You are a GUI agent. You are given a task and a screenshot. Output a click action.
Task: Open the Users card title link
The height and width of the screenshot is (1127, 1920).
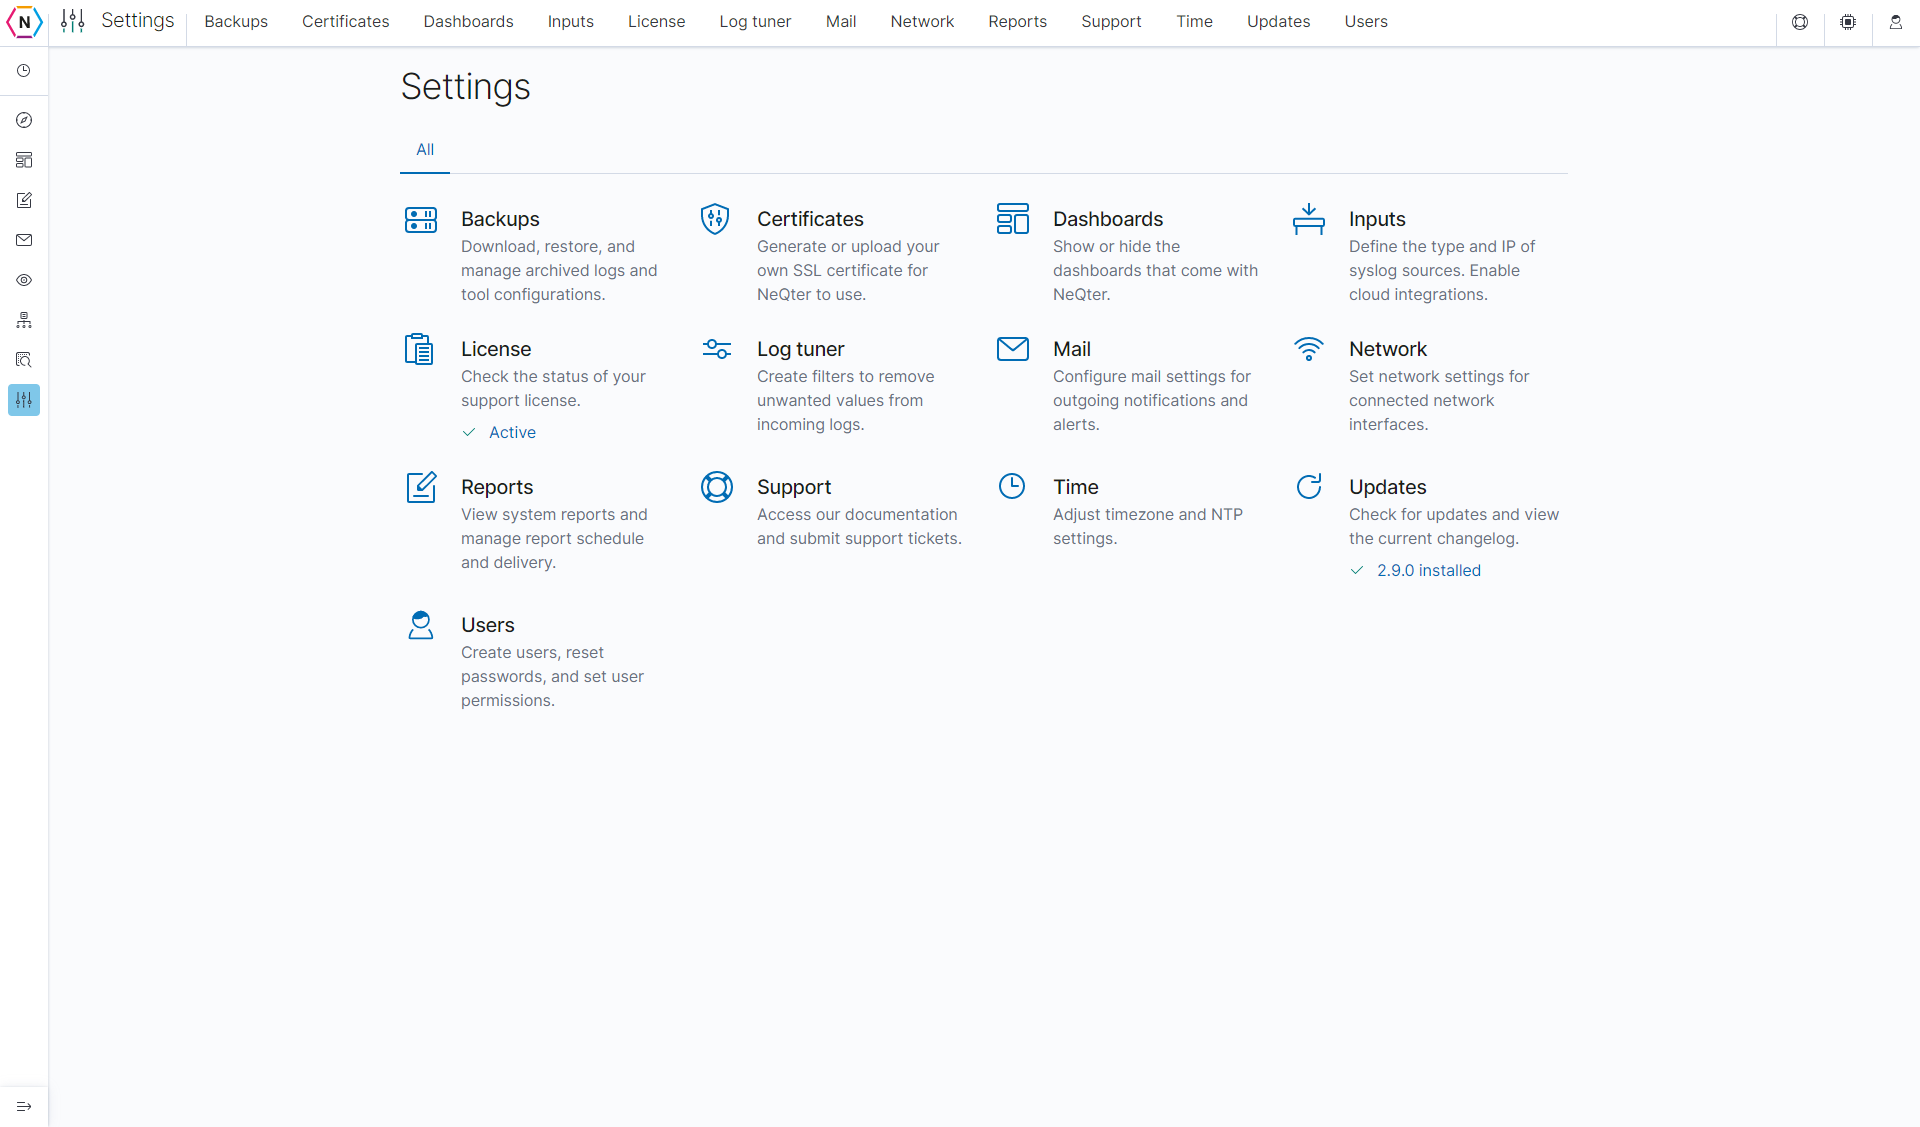[x=488, y=625]
